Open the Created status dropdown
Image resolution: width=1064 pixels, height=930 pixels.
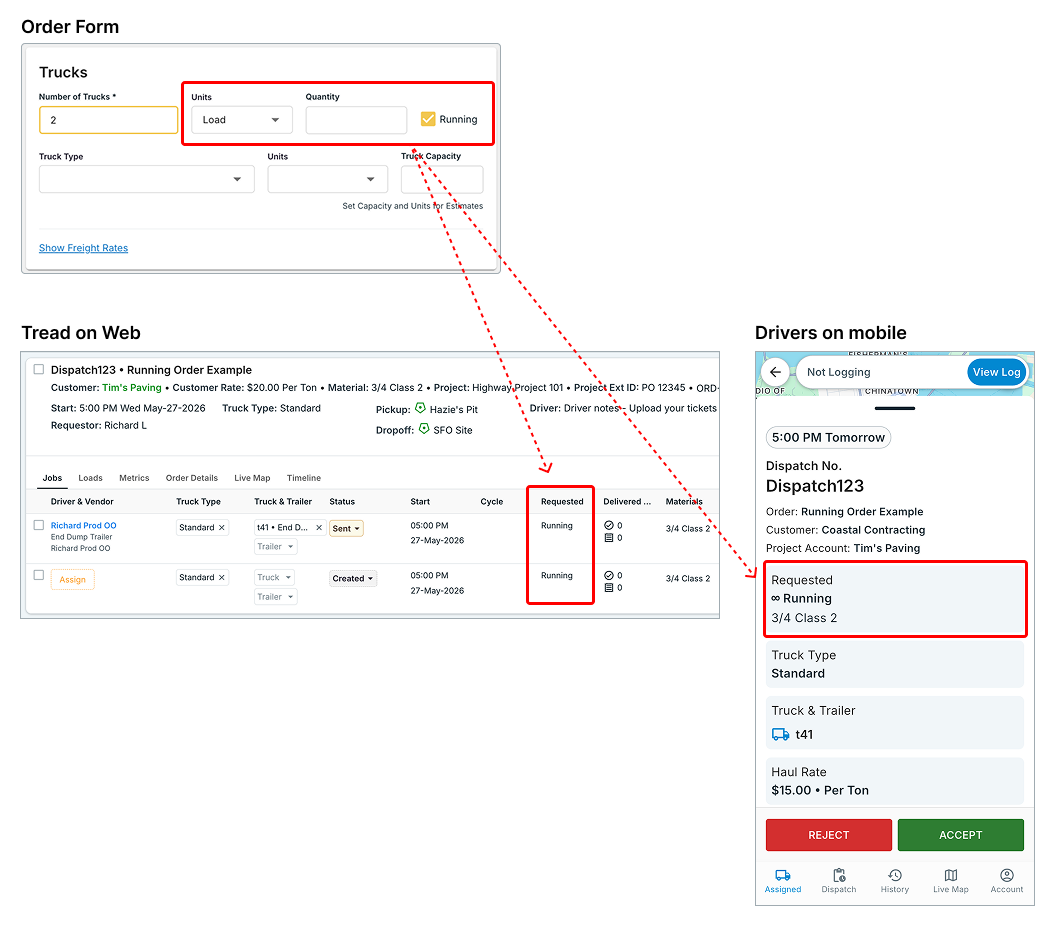pyautogui.click(x=353, y=579)
